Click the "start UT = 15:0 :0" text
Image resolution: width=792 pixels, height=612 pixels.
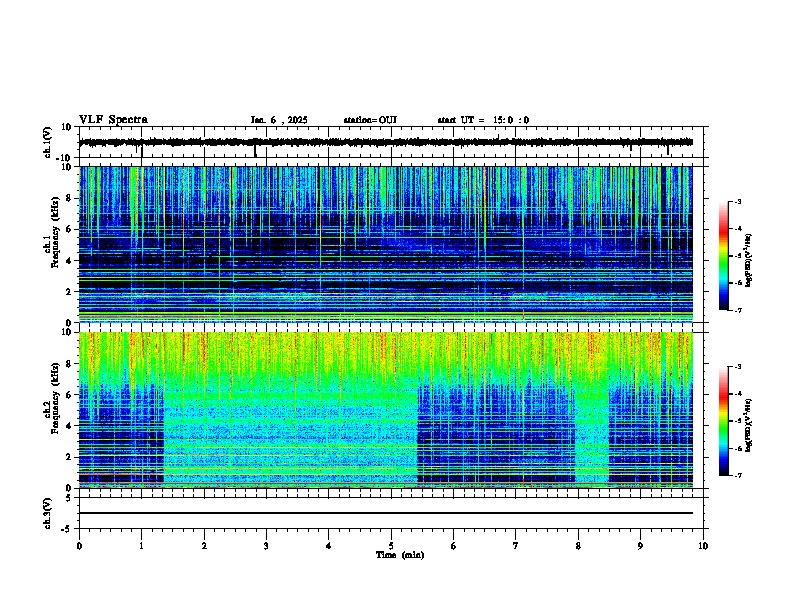point(483,120)
